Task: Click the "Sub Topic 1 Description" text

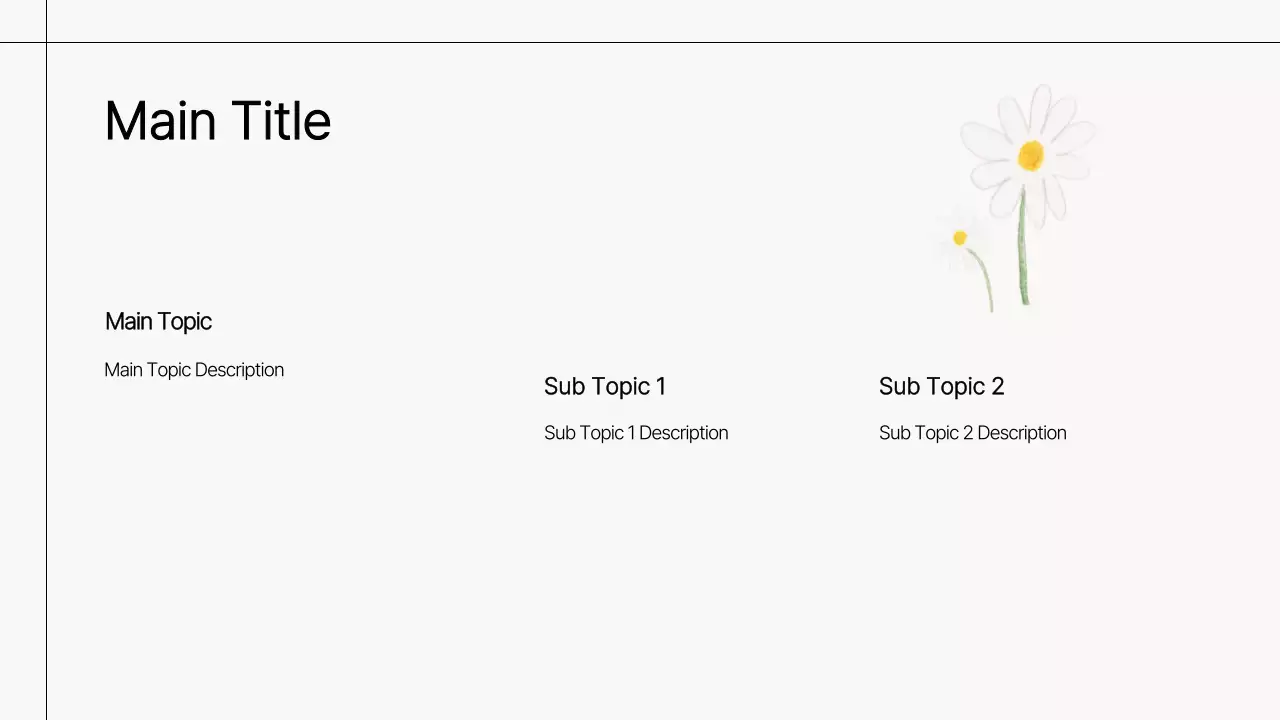Action: (x=636, y=433)
